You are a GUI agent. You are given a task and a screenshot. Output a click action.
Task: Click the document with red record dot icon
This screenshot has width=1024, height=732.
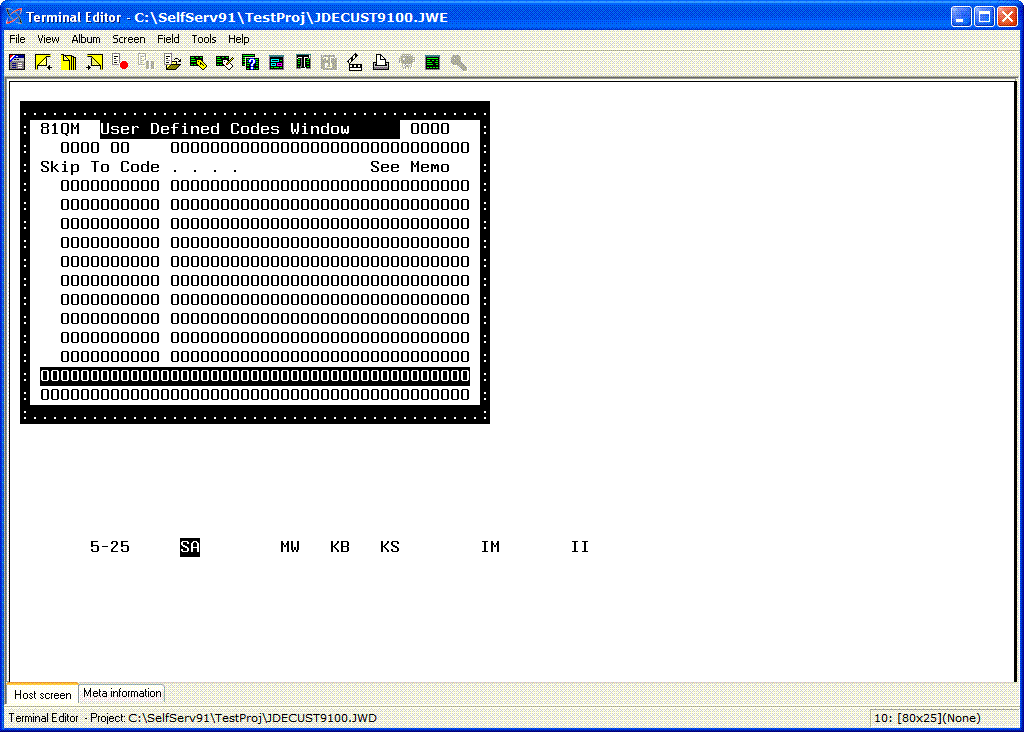(120, 63)
